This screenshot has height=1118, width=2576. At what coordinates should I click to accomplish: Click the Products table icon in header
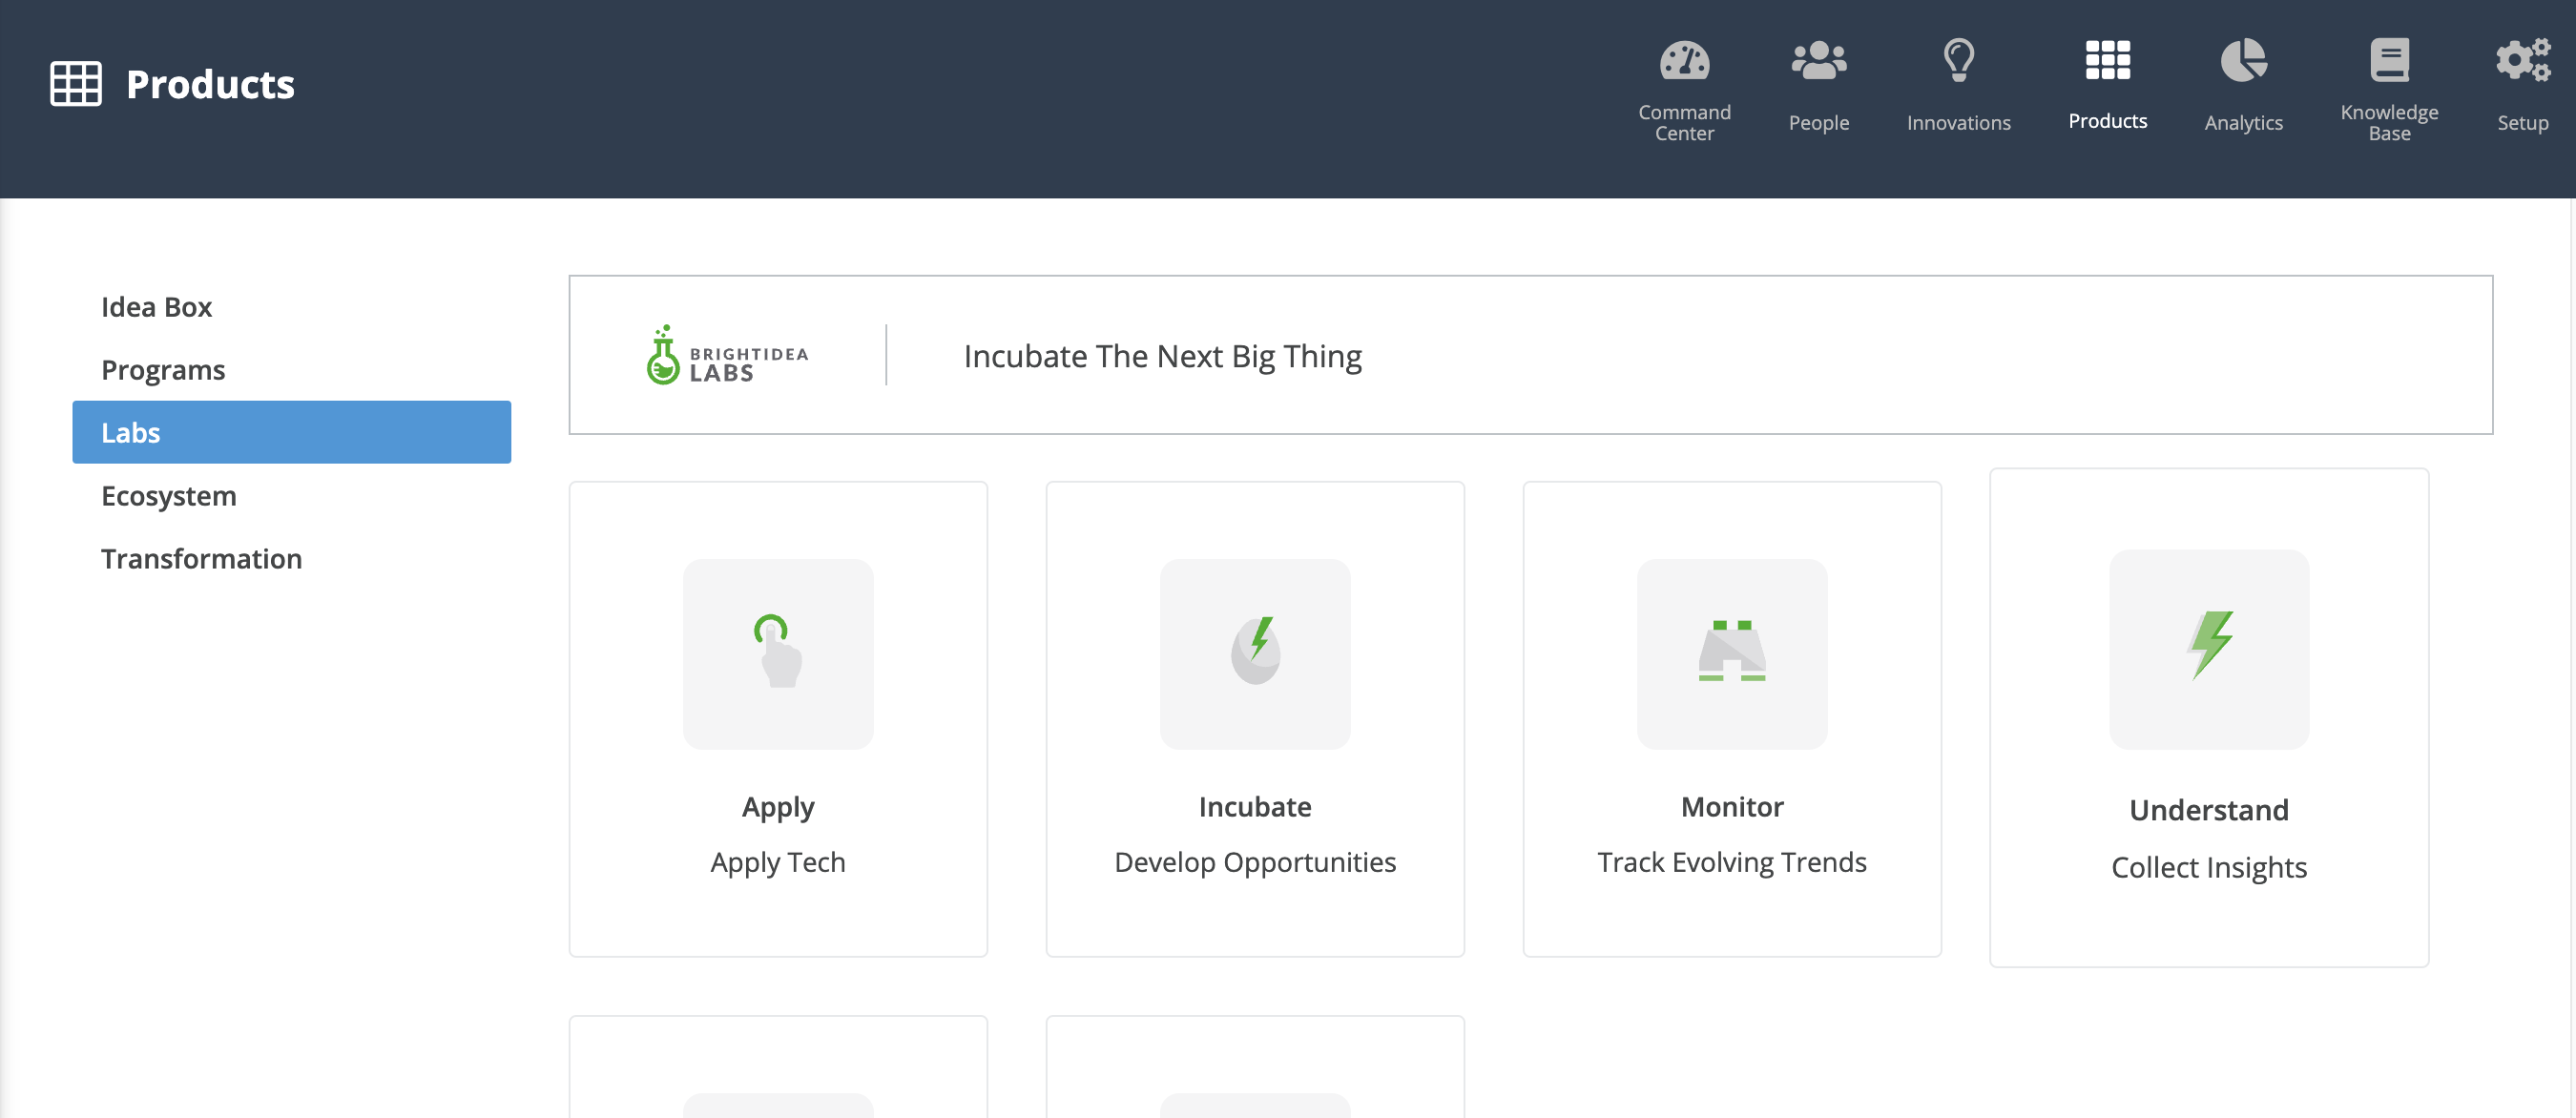pyautogui.click(x=76, y=83)
